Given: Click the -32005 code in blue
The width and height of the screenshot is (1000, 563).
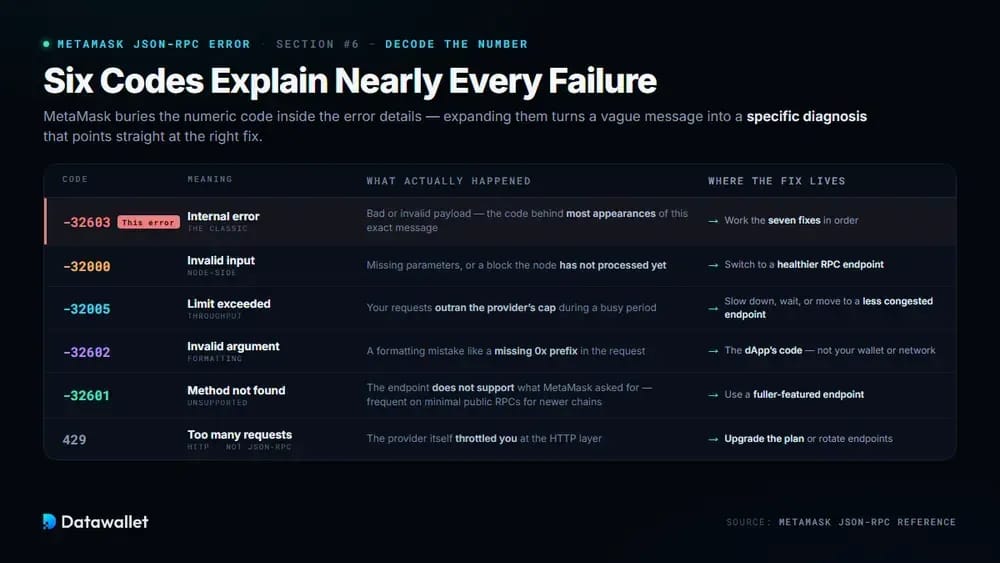Looking at the screenshot, I should coord(87,309).
